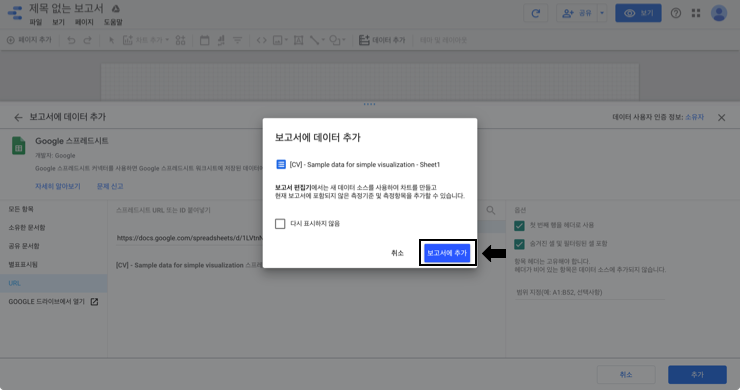Click the redo arrow in toolbar
This screenshot has height=390, width=740.
87,41
